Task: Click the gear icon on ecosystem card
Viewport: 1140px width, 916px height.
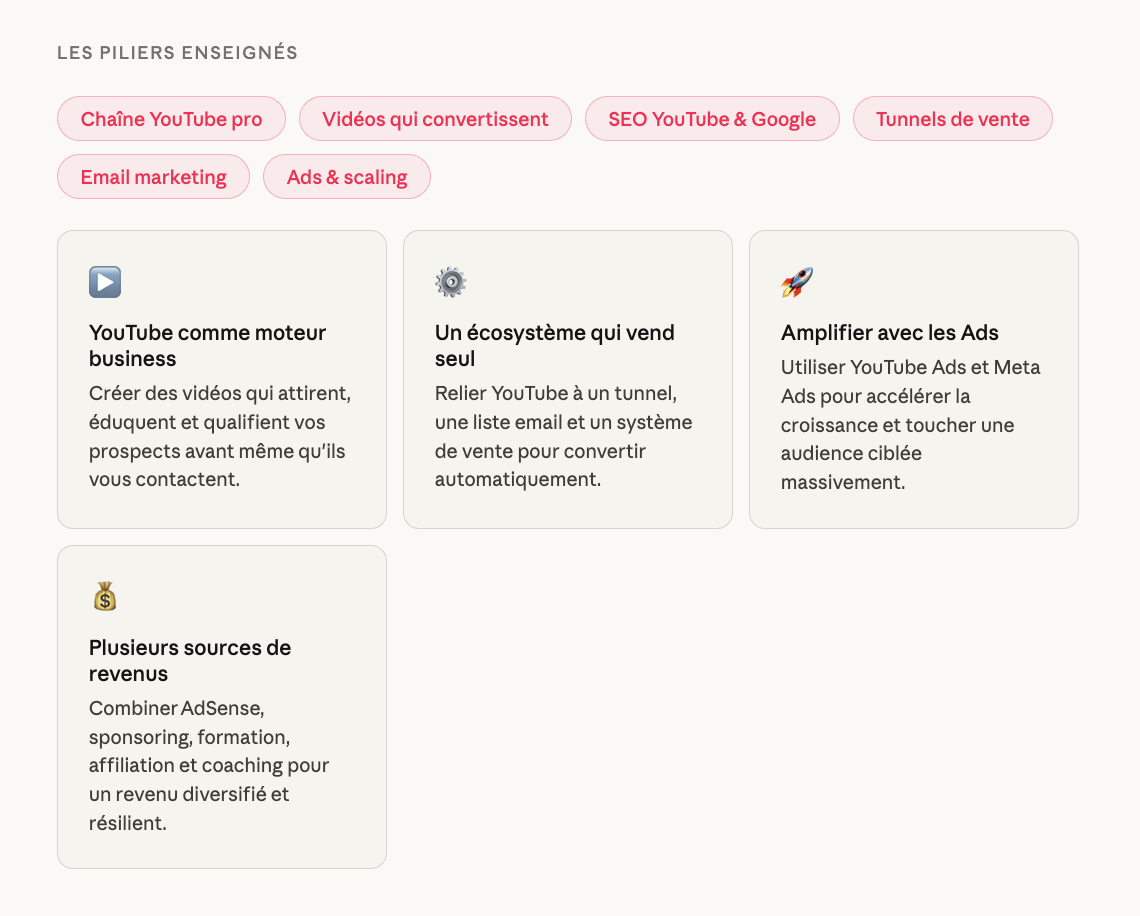Action: [451, 282]
